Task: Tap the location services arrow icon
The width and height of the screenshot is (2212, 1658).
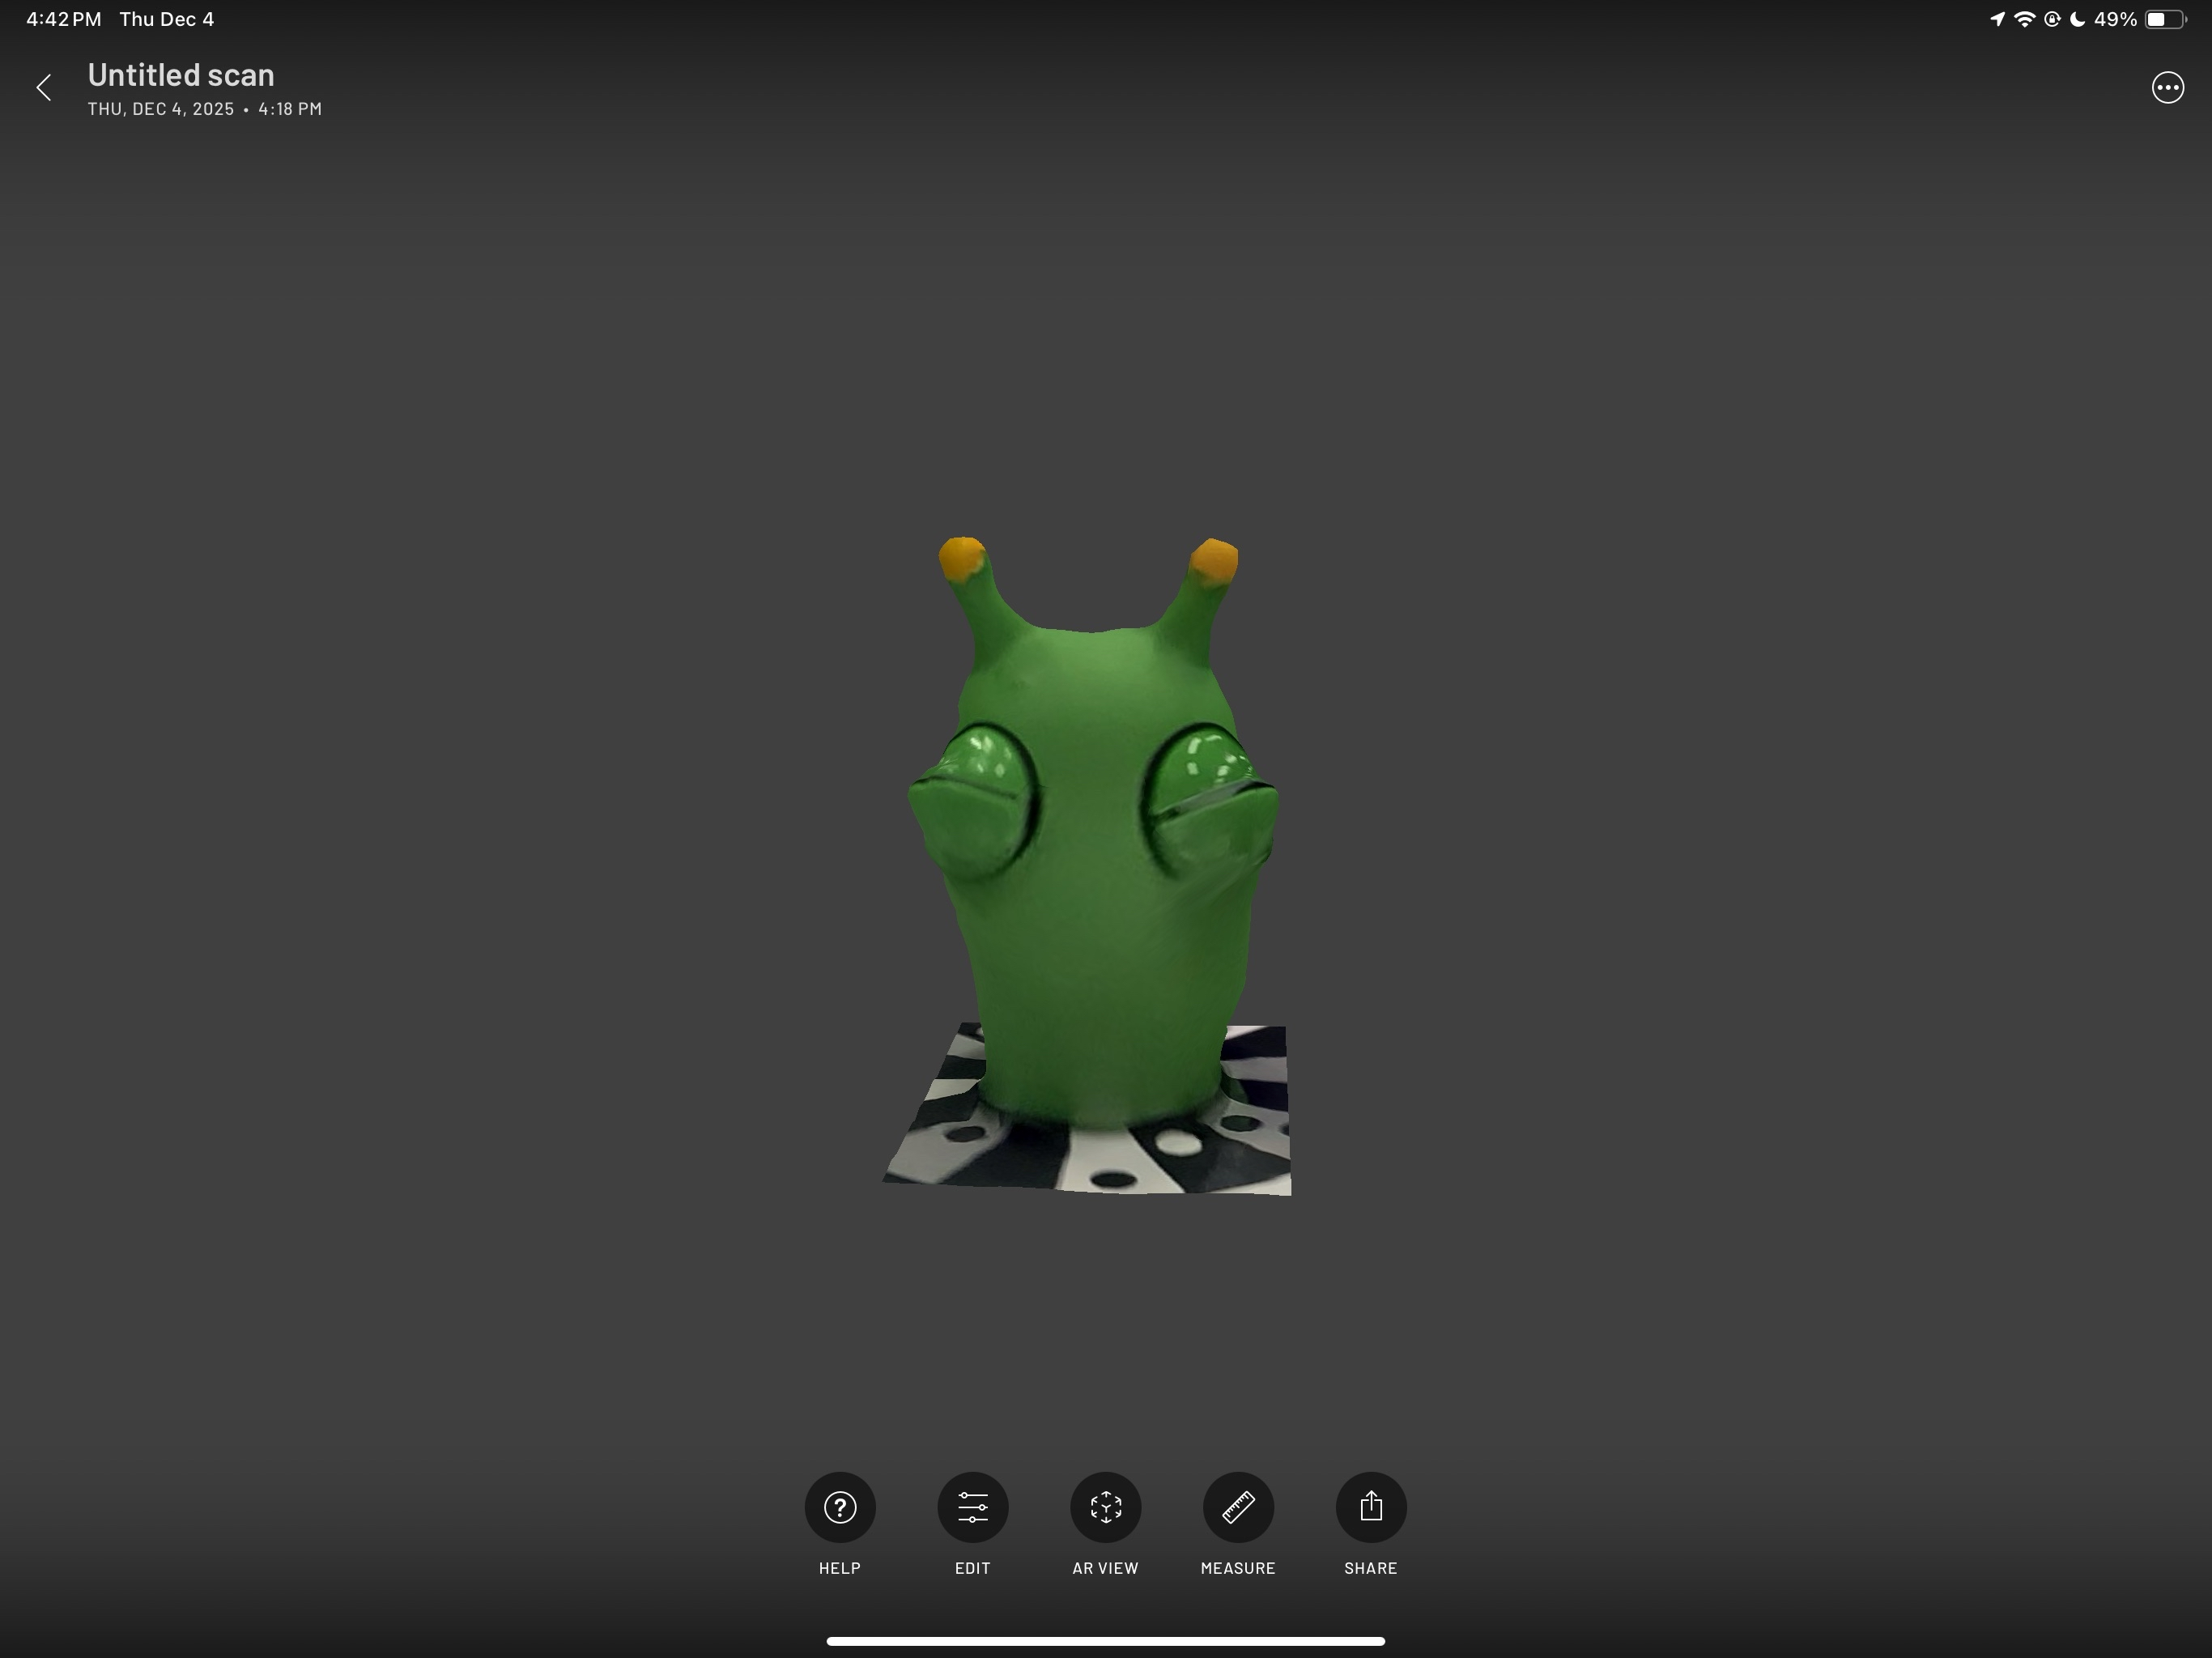Action: click(1997, 19)
